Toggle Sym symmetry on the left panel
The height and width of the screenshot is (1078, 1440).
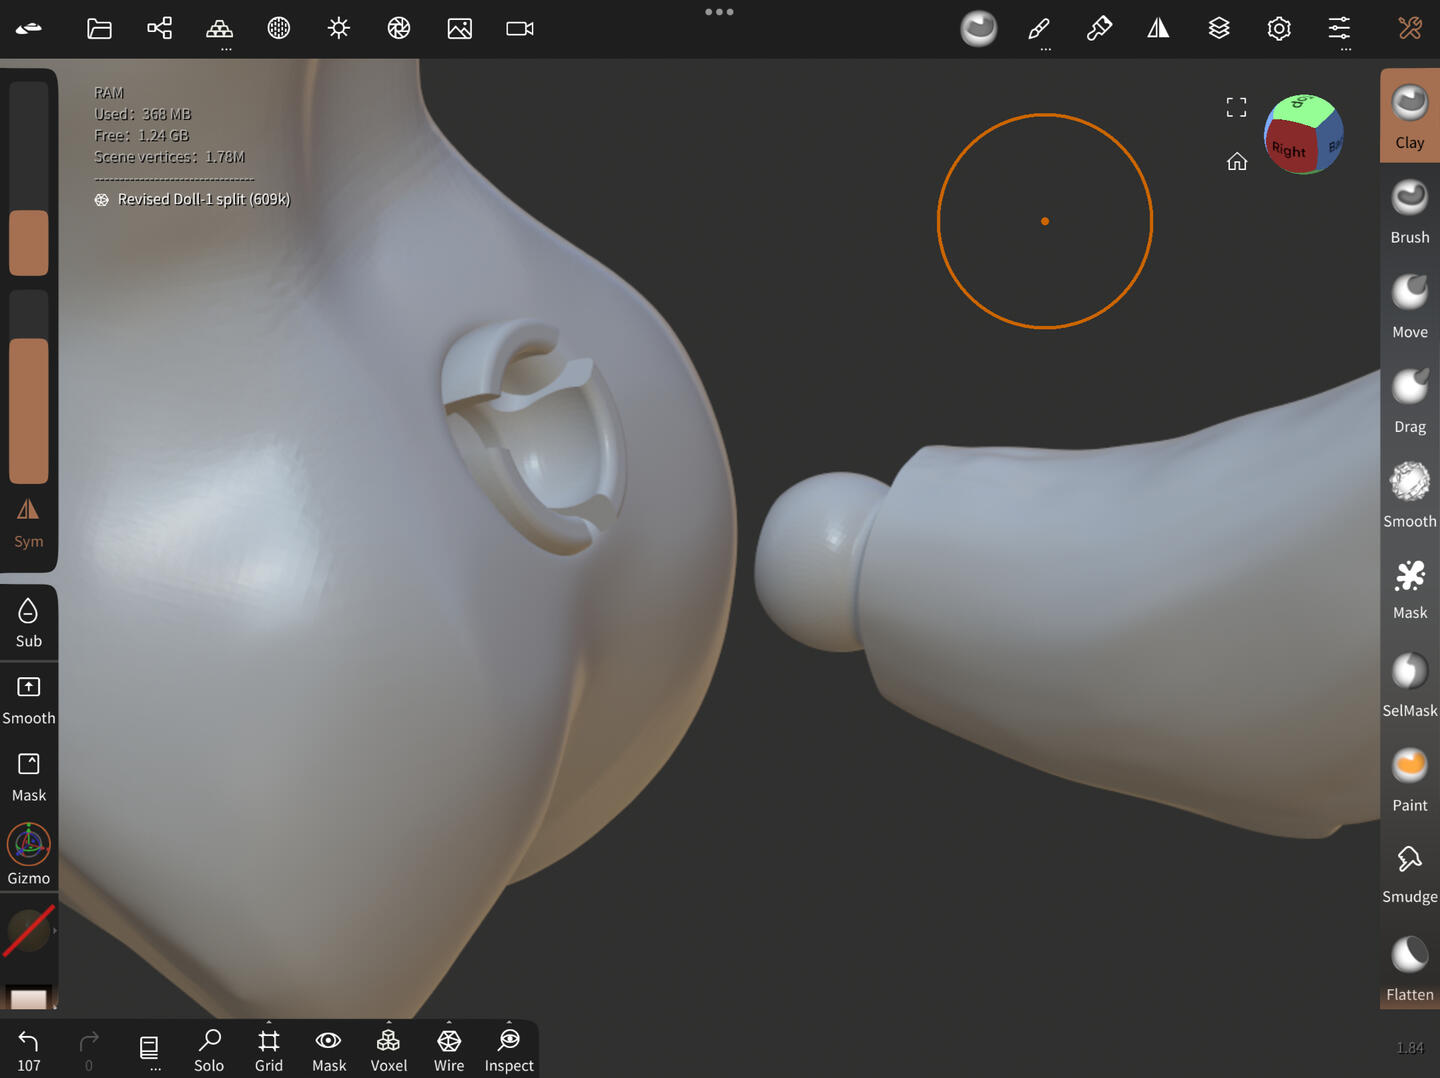pyautogui.click(x=28, y=523)
